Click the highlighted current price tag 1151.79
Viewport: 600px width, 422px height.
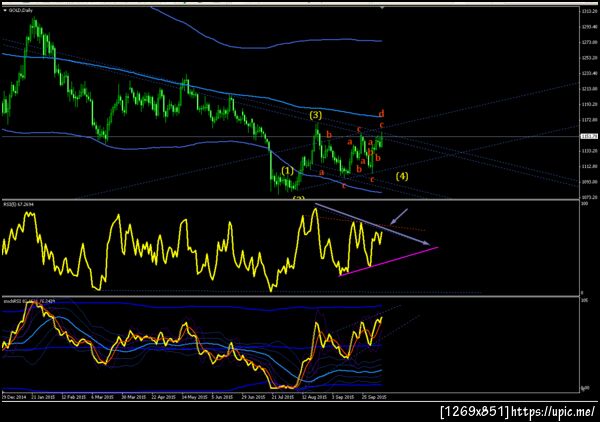click(x=589, y=136)
